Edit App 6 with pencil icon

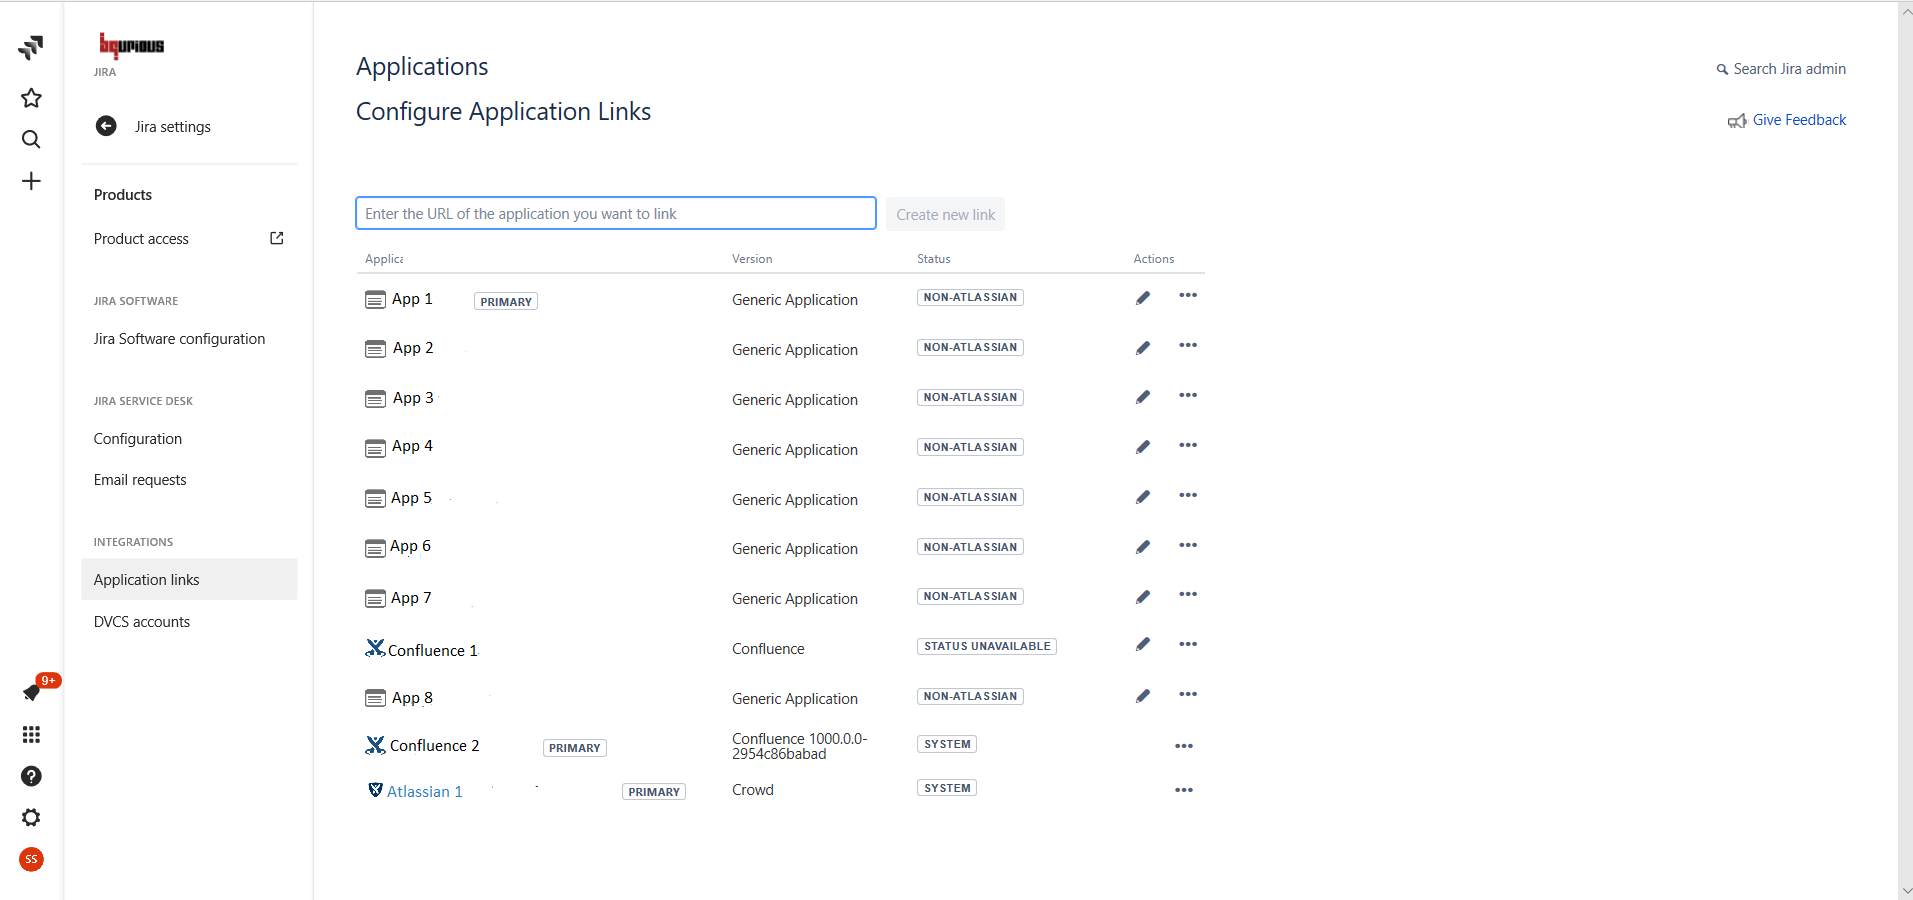click(1143, 547)
